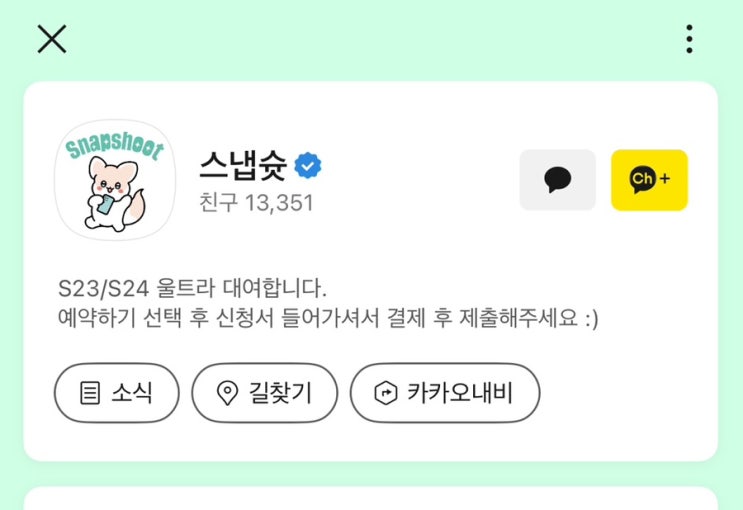Image resolution: width=743 pixels, height=510 pixels.
Task: Open the 소식 news button
Action: pos(117,393)
